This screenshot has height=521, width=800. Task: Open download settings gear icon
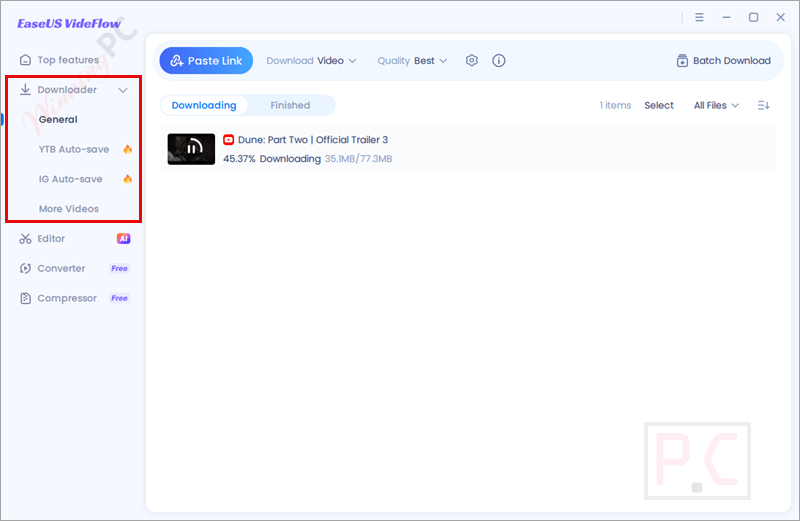pos(472,61)
